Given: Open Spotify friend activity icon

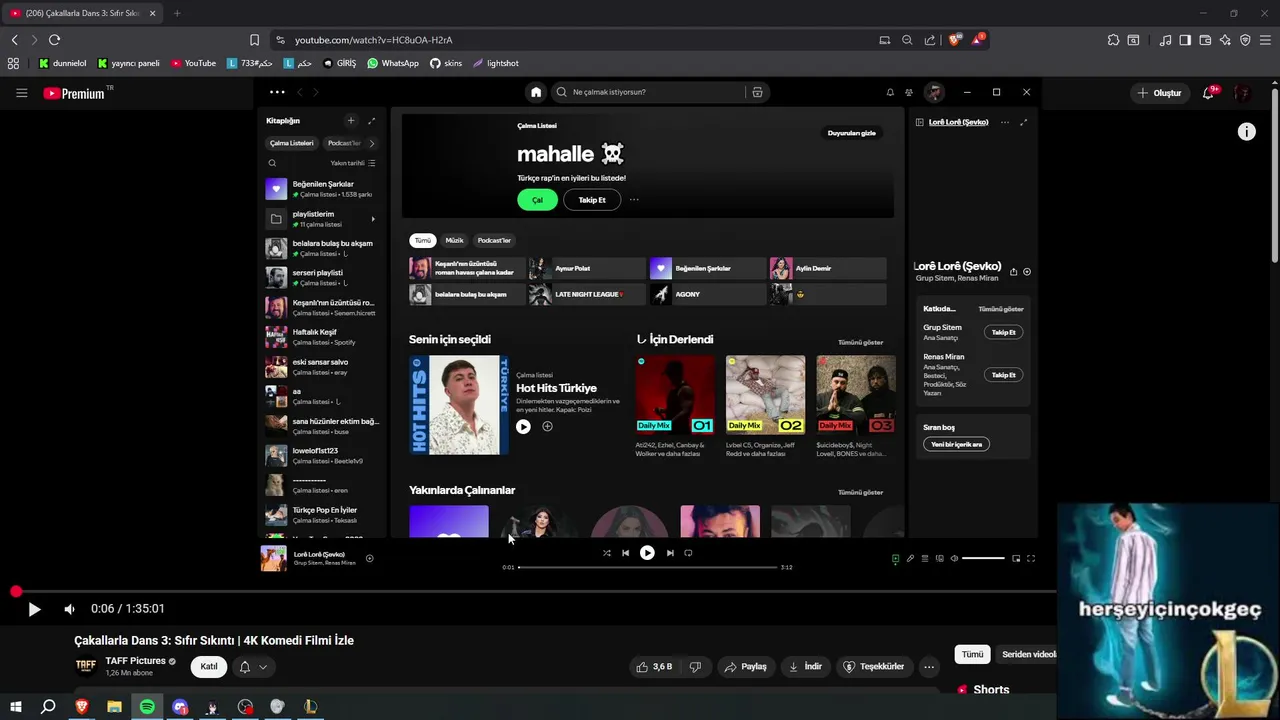Looking at the screenshot, I should (909, 92).
